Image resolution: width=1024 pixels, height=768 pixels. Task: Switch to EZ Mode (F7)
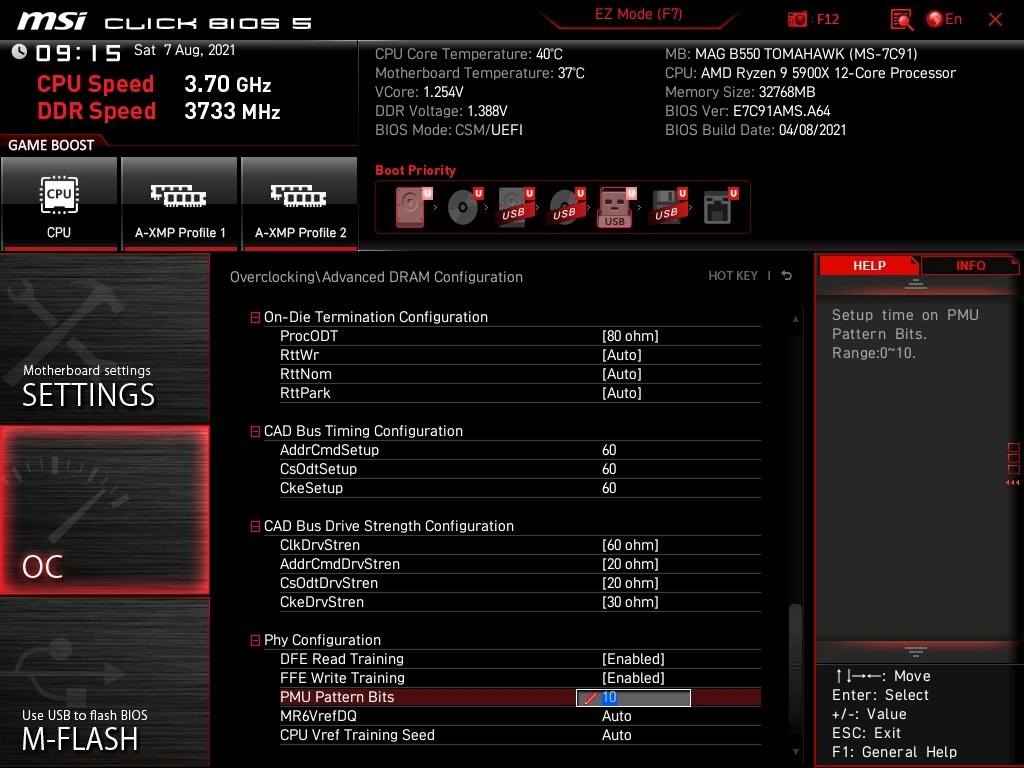coord(638,14)
